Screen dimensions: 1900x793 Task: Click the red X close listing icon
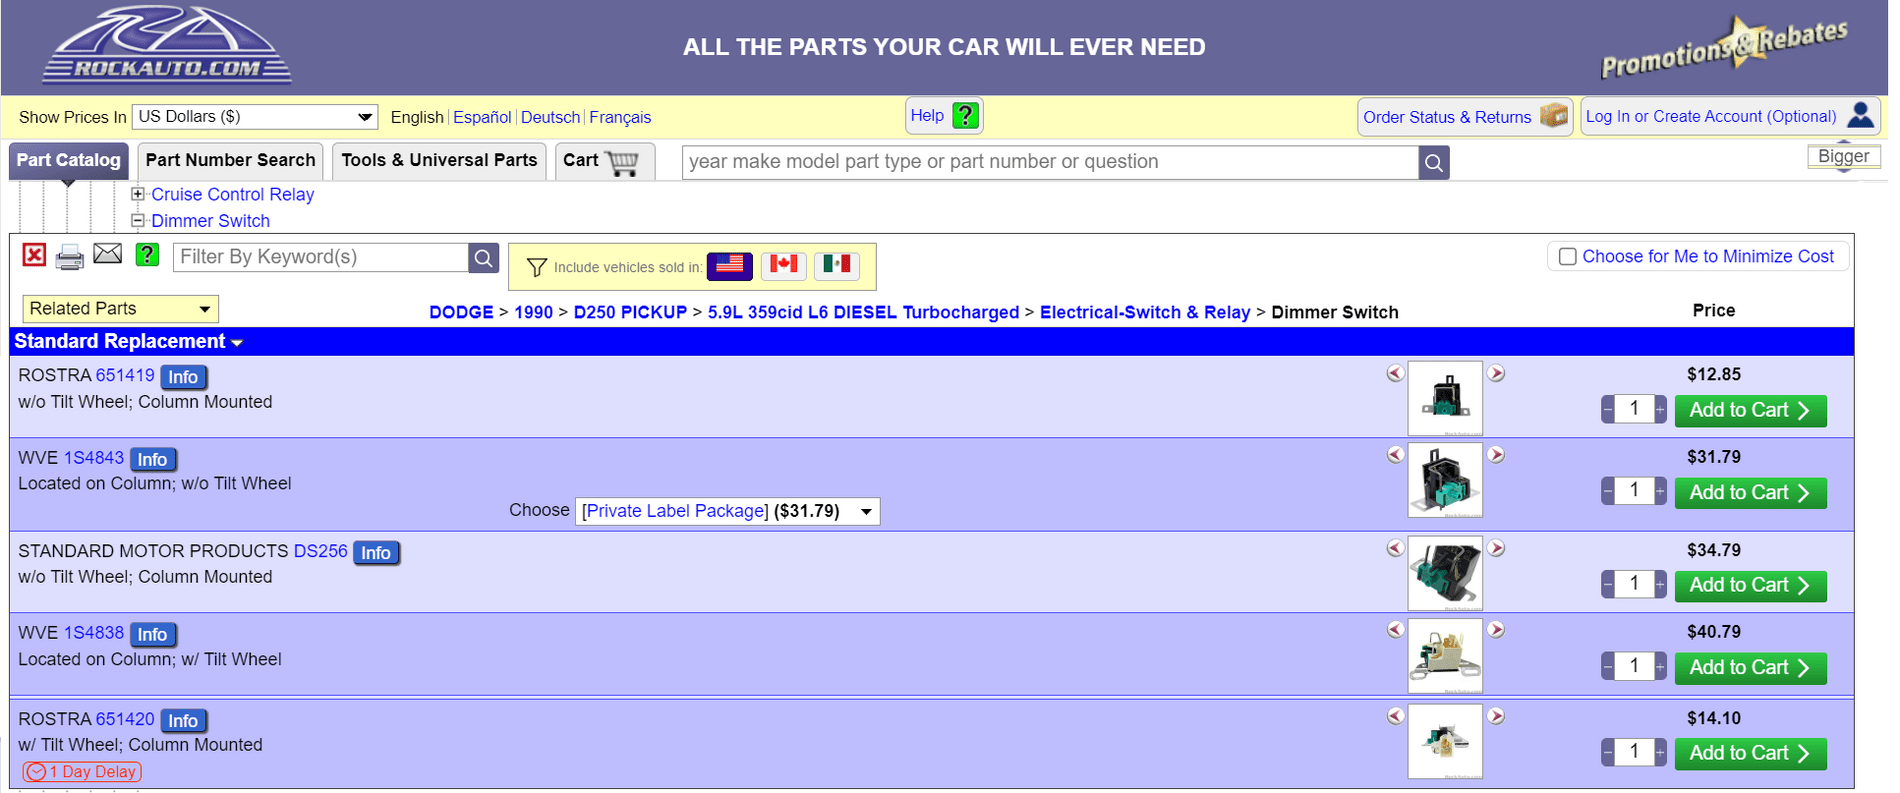[x=34, y=255]
